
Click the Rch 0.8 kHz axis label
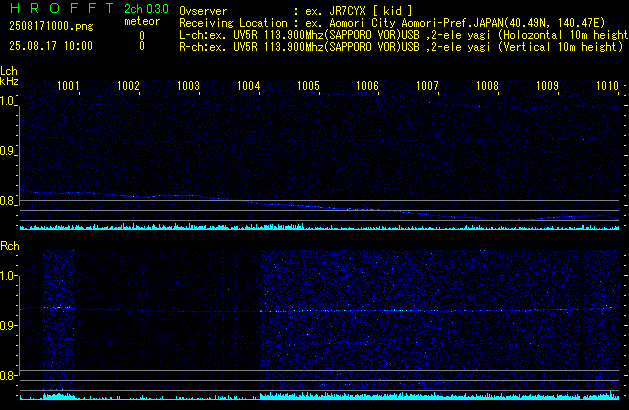(x=7, y=376)
